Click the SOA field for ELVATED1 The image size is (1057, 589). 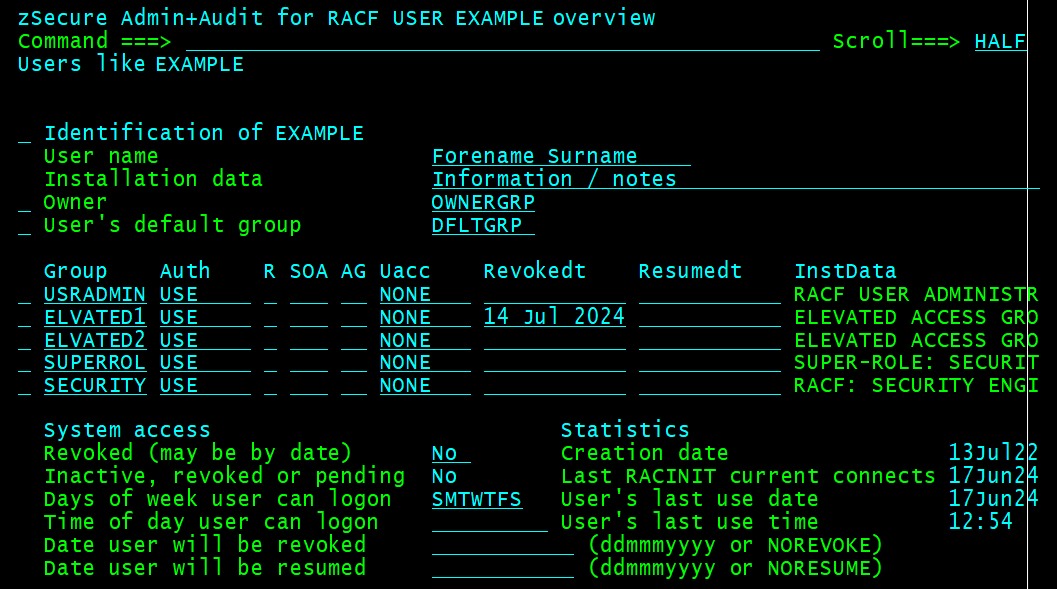[309, 317]
